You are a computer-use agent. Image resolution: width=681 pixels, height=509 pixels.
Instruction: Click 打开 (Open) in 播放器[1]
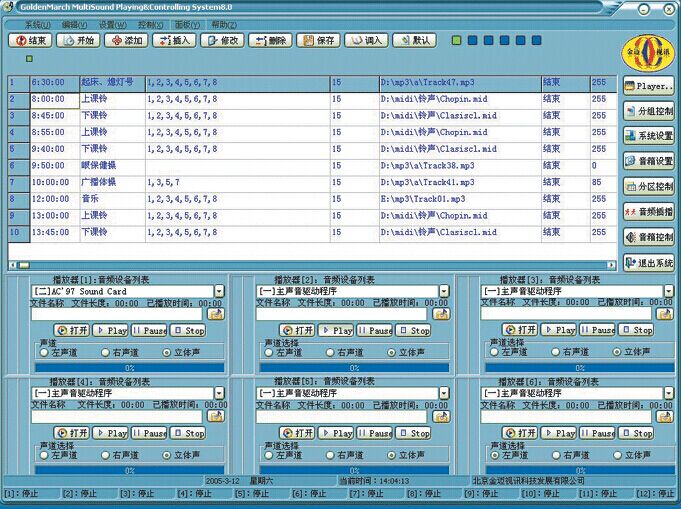coord(72,331)
